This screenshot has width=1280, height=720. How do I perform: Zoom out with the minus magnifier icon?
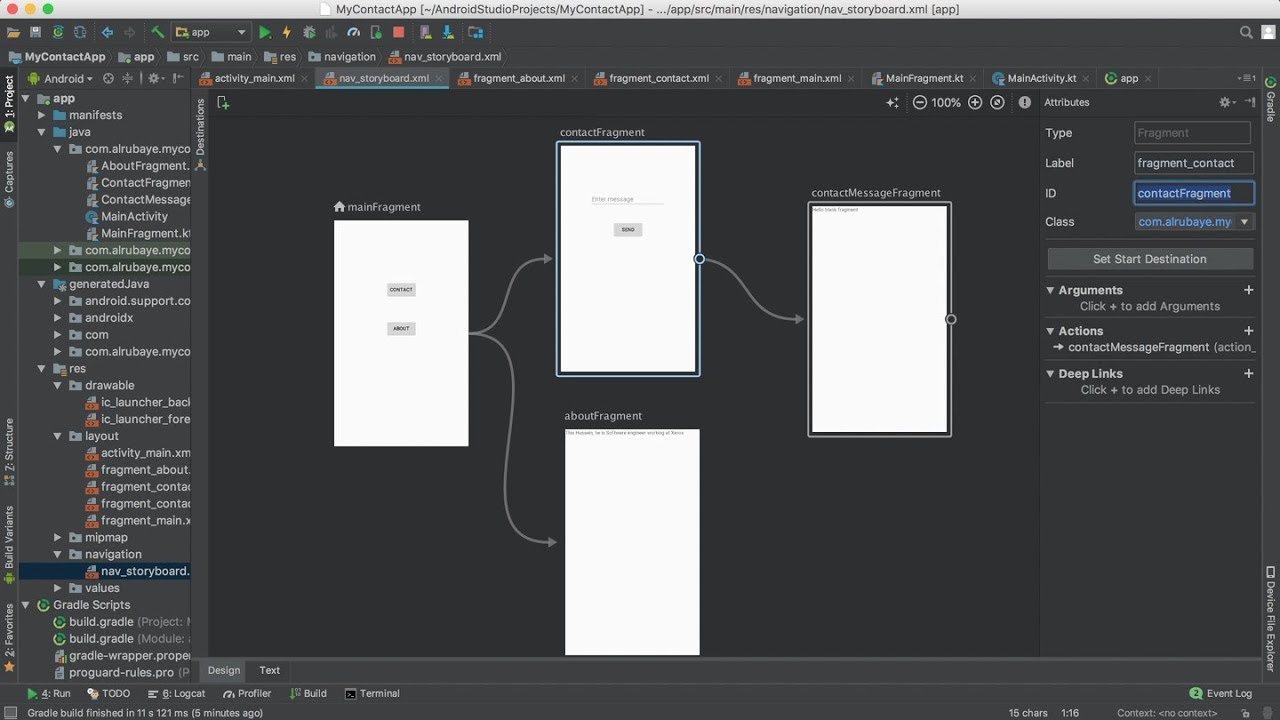pyautogui.click(x=920, y=102)
